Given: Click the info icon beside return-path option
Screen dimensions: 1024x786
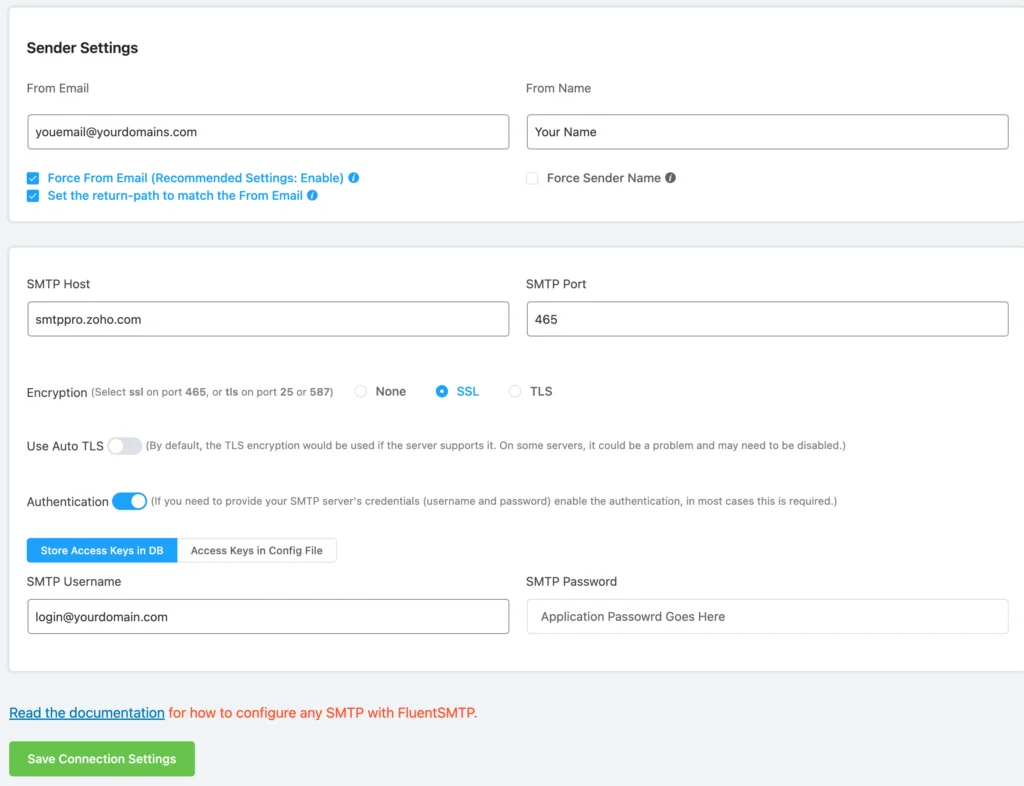Looking at the screenshot, I should click(312, 195).
